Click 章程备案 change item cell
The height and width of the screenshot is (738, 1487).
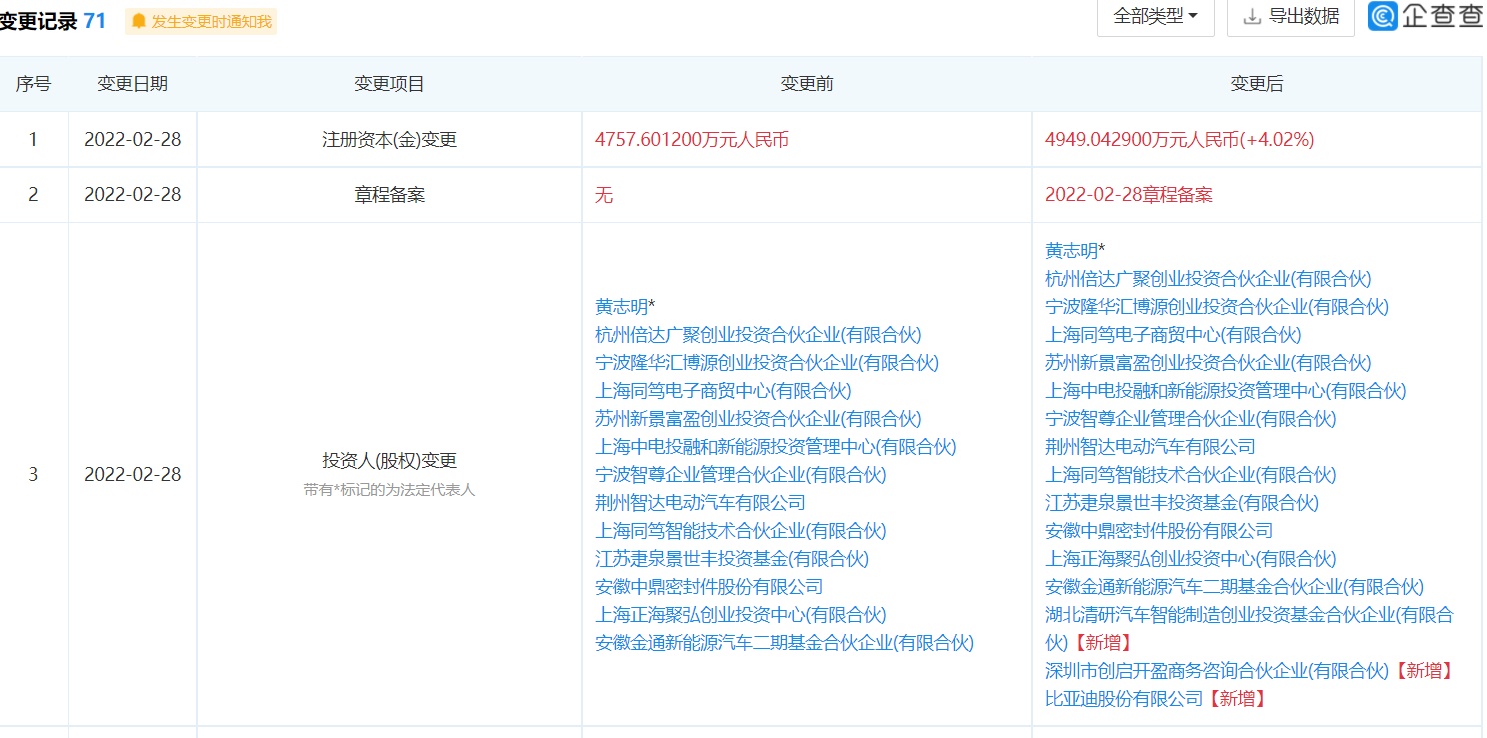pos(389,195)
